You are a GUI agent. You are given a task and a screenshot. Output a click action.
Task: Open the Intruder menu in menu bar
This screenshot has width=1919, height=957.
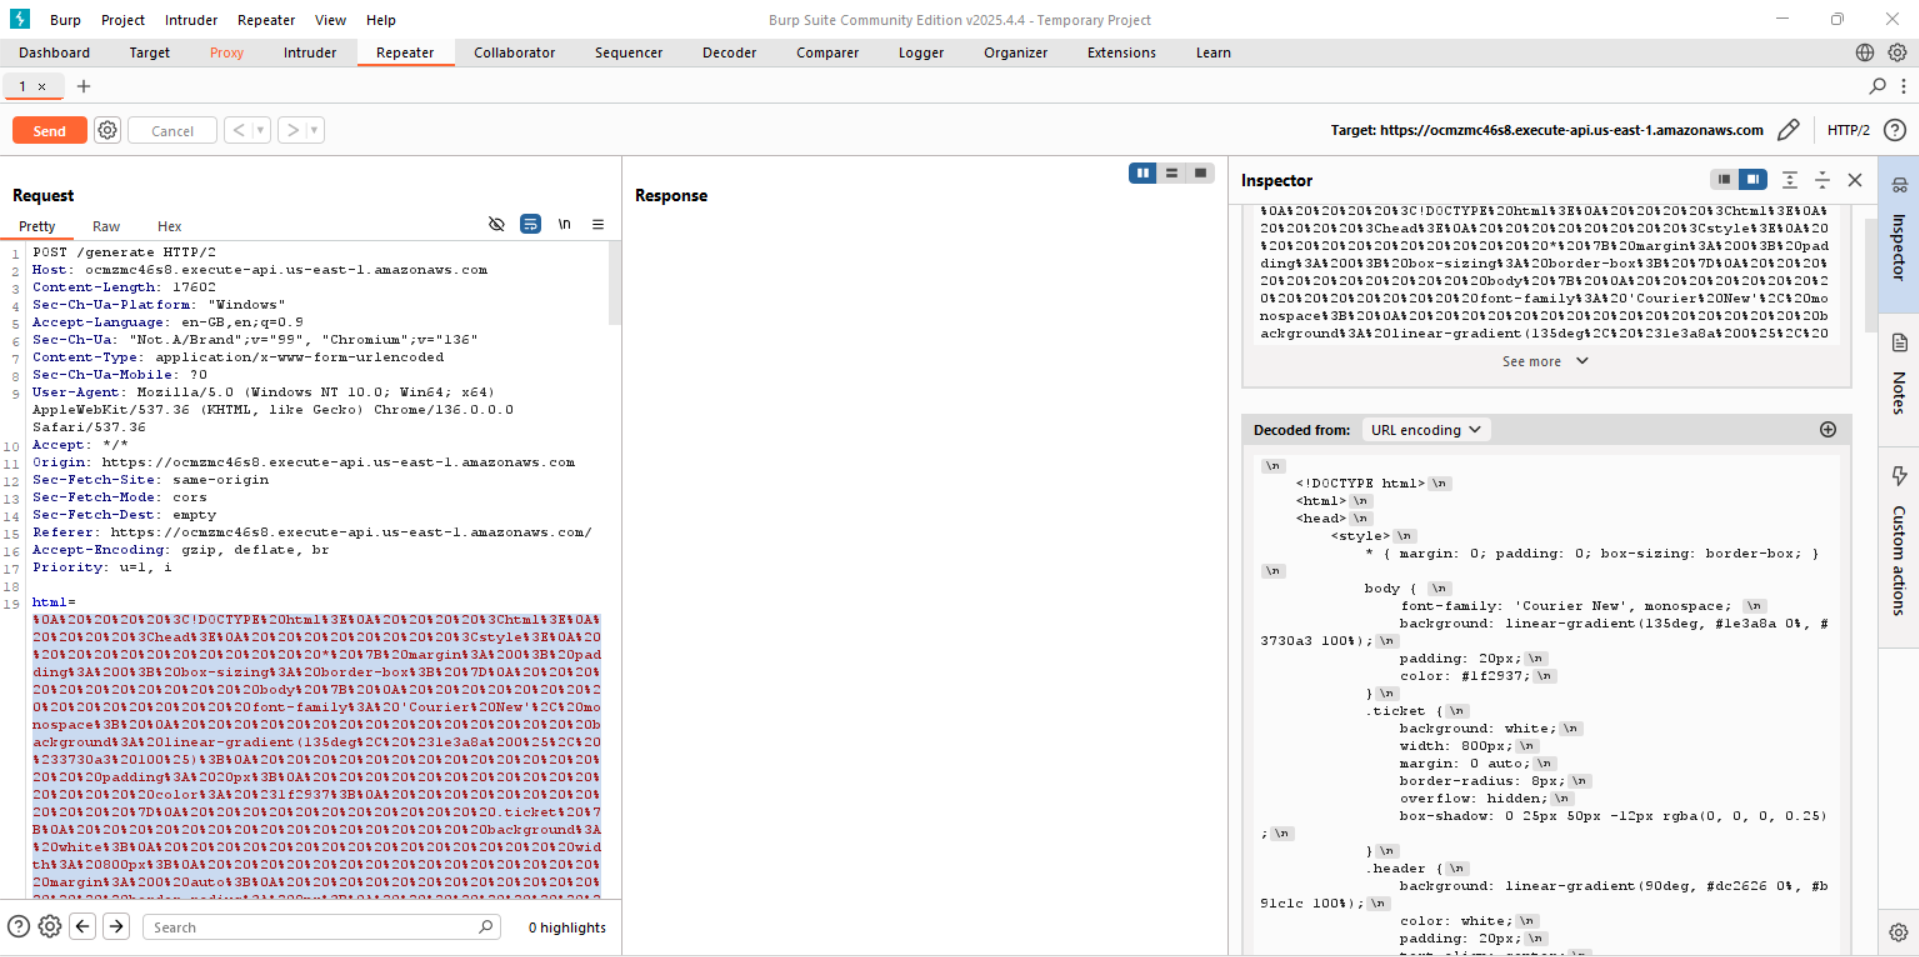point(191,20)
